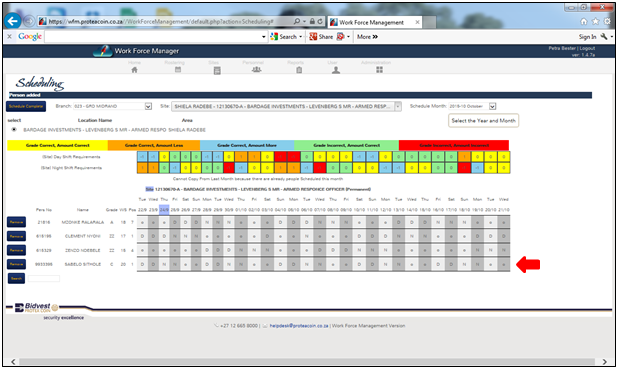Click the Pers No column header
The width and height of the screenshot is (617, 369).
pos(43,210)
